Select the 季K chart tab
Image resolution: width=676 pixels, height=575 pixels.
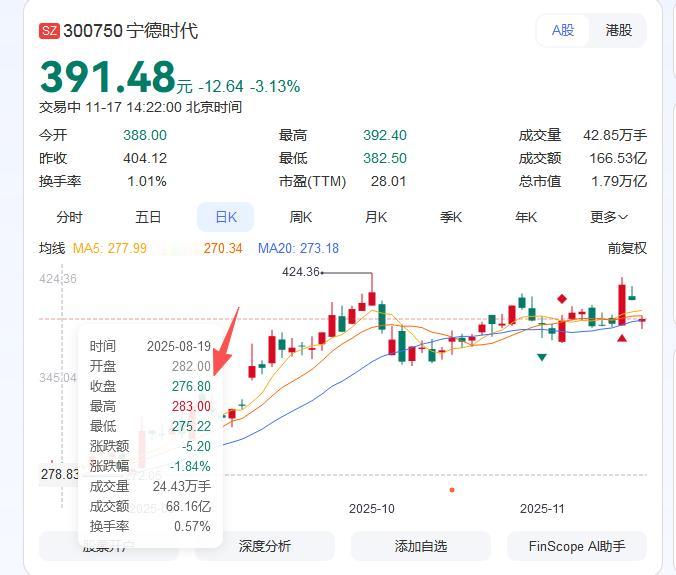pyautogui.click(x=451, y=217)
